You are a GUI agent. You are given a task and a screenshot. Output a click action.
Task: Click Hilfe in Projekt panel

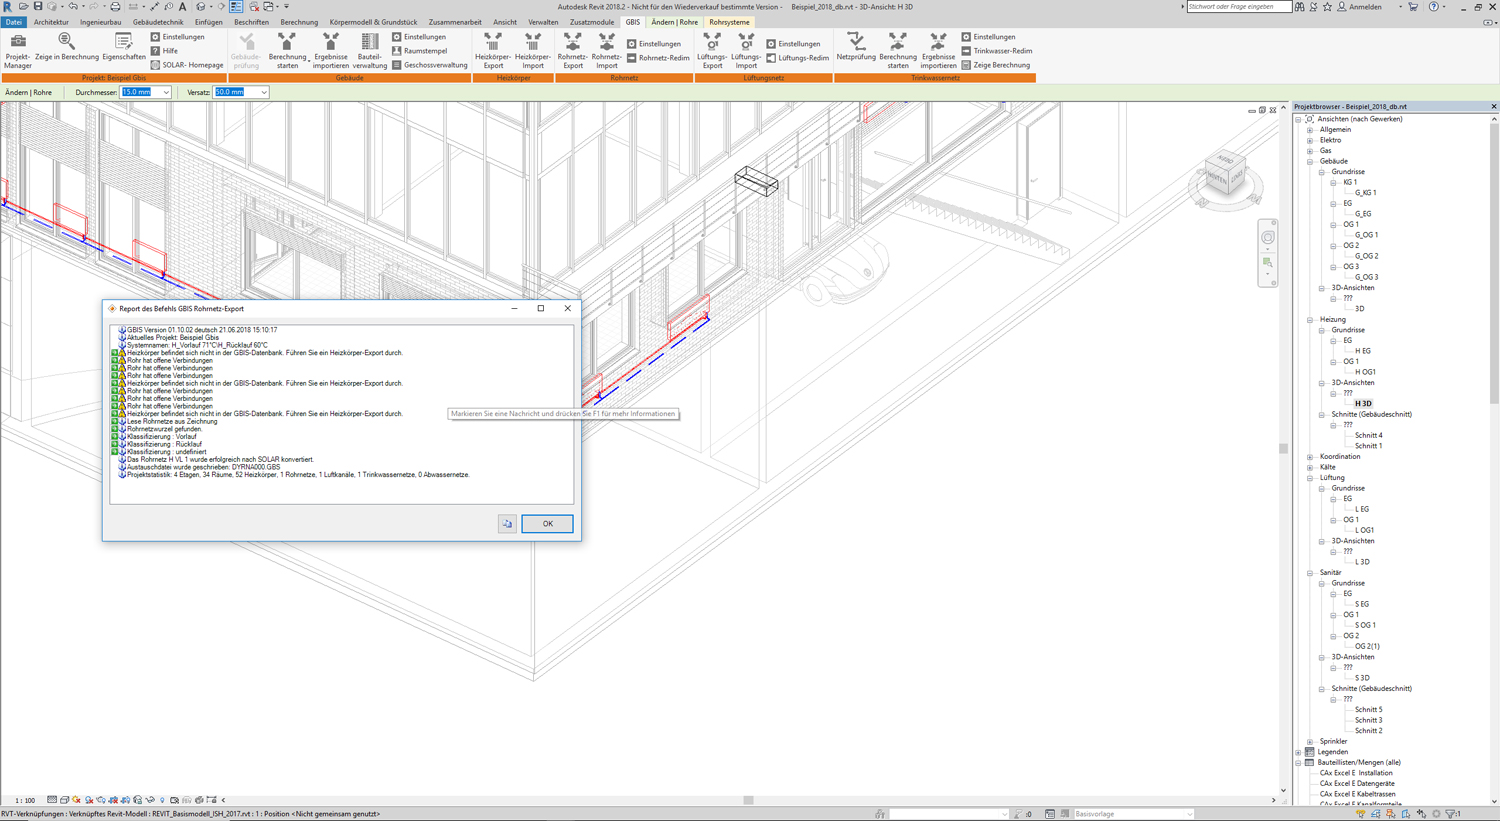coord(165,51)
